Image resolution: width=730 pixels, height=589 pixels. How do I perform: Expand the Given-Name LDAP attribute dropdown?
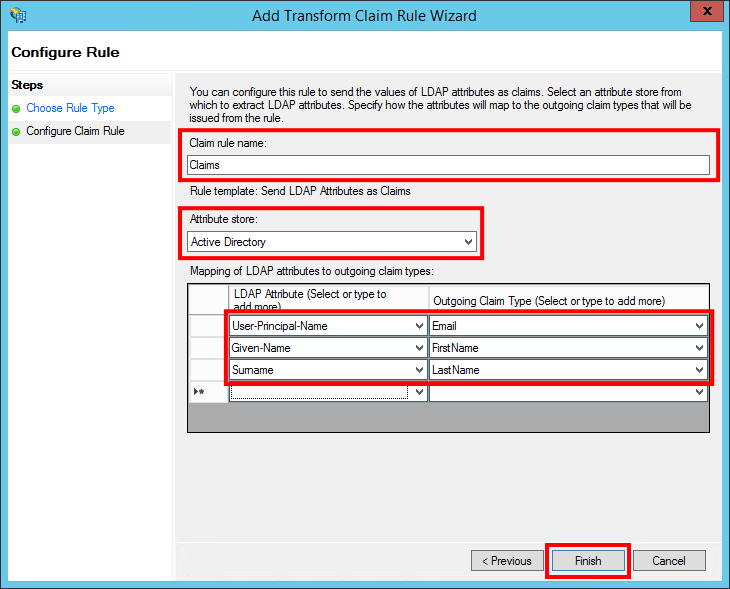[x=419, y=348]
